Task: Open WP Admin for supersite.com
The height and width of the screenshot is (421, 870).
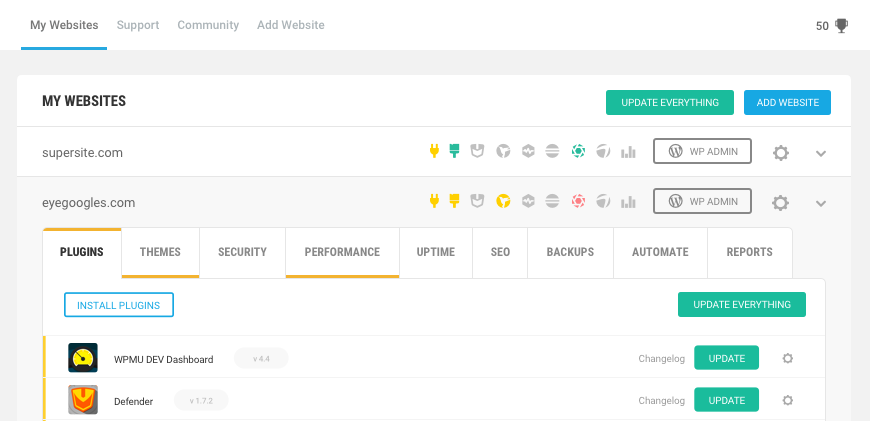Action: [x=702, y=151]
